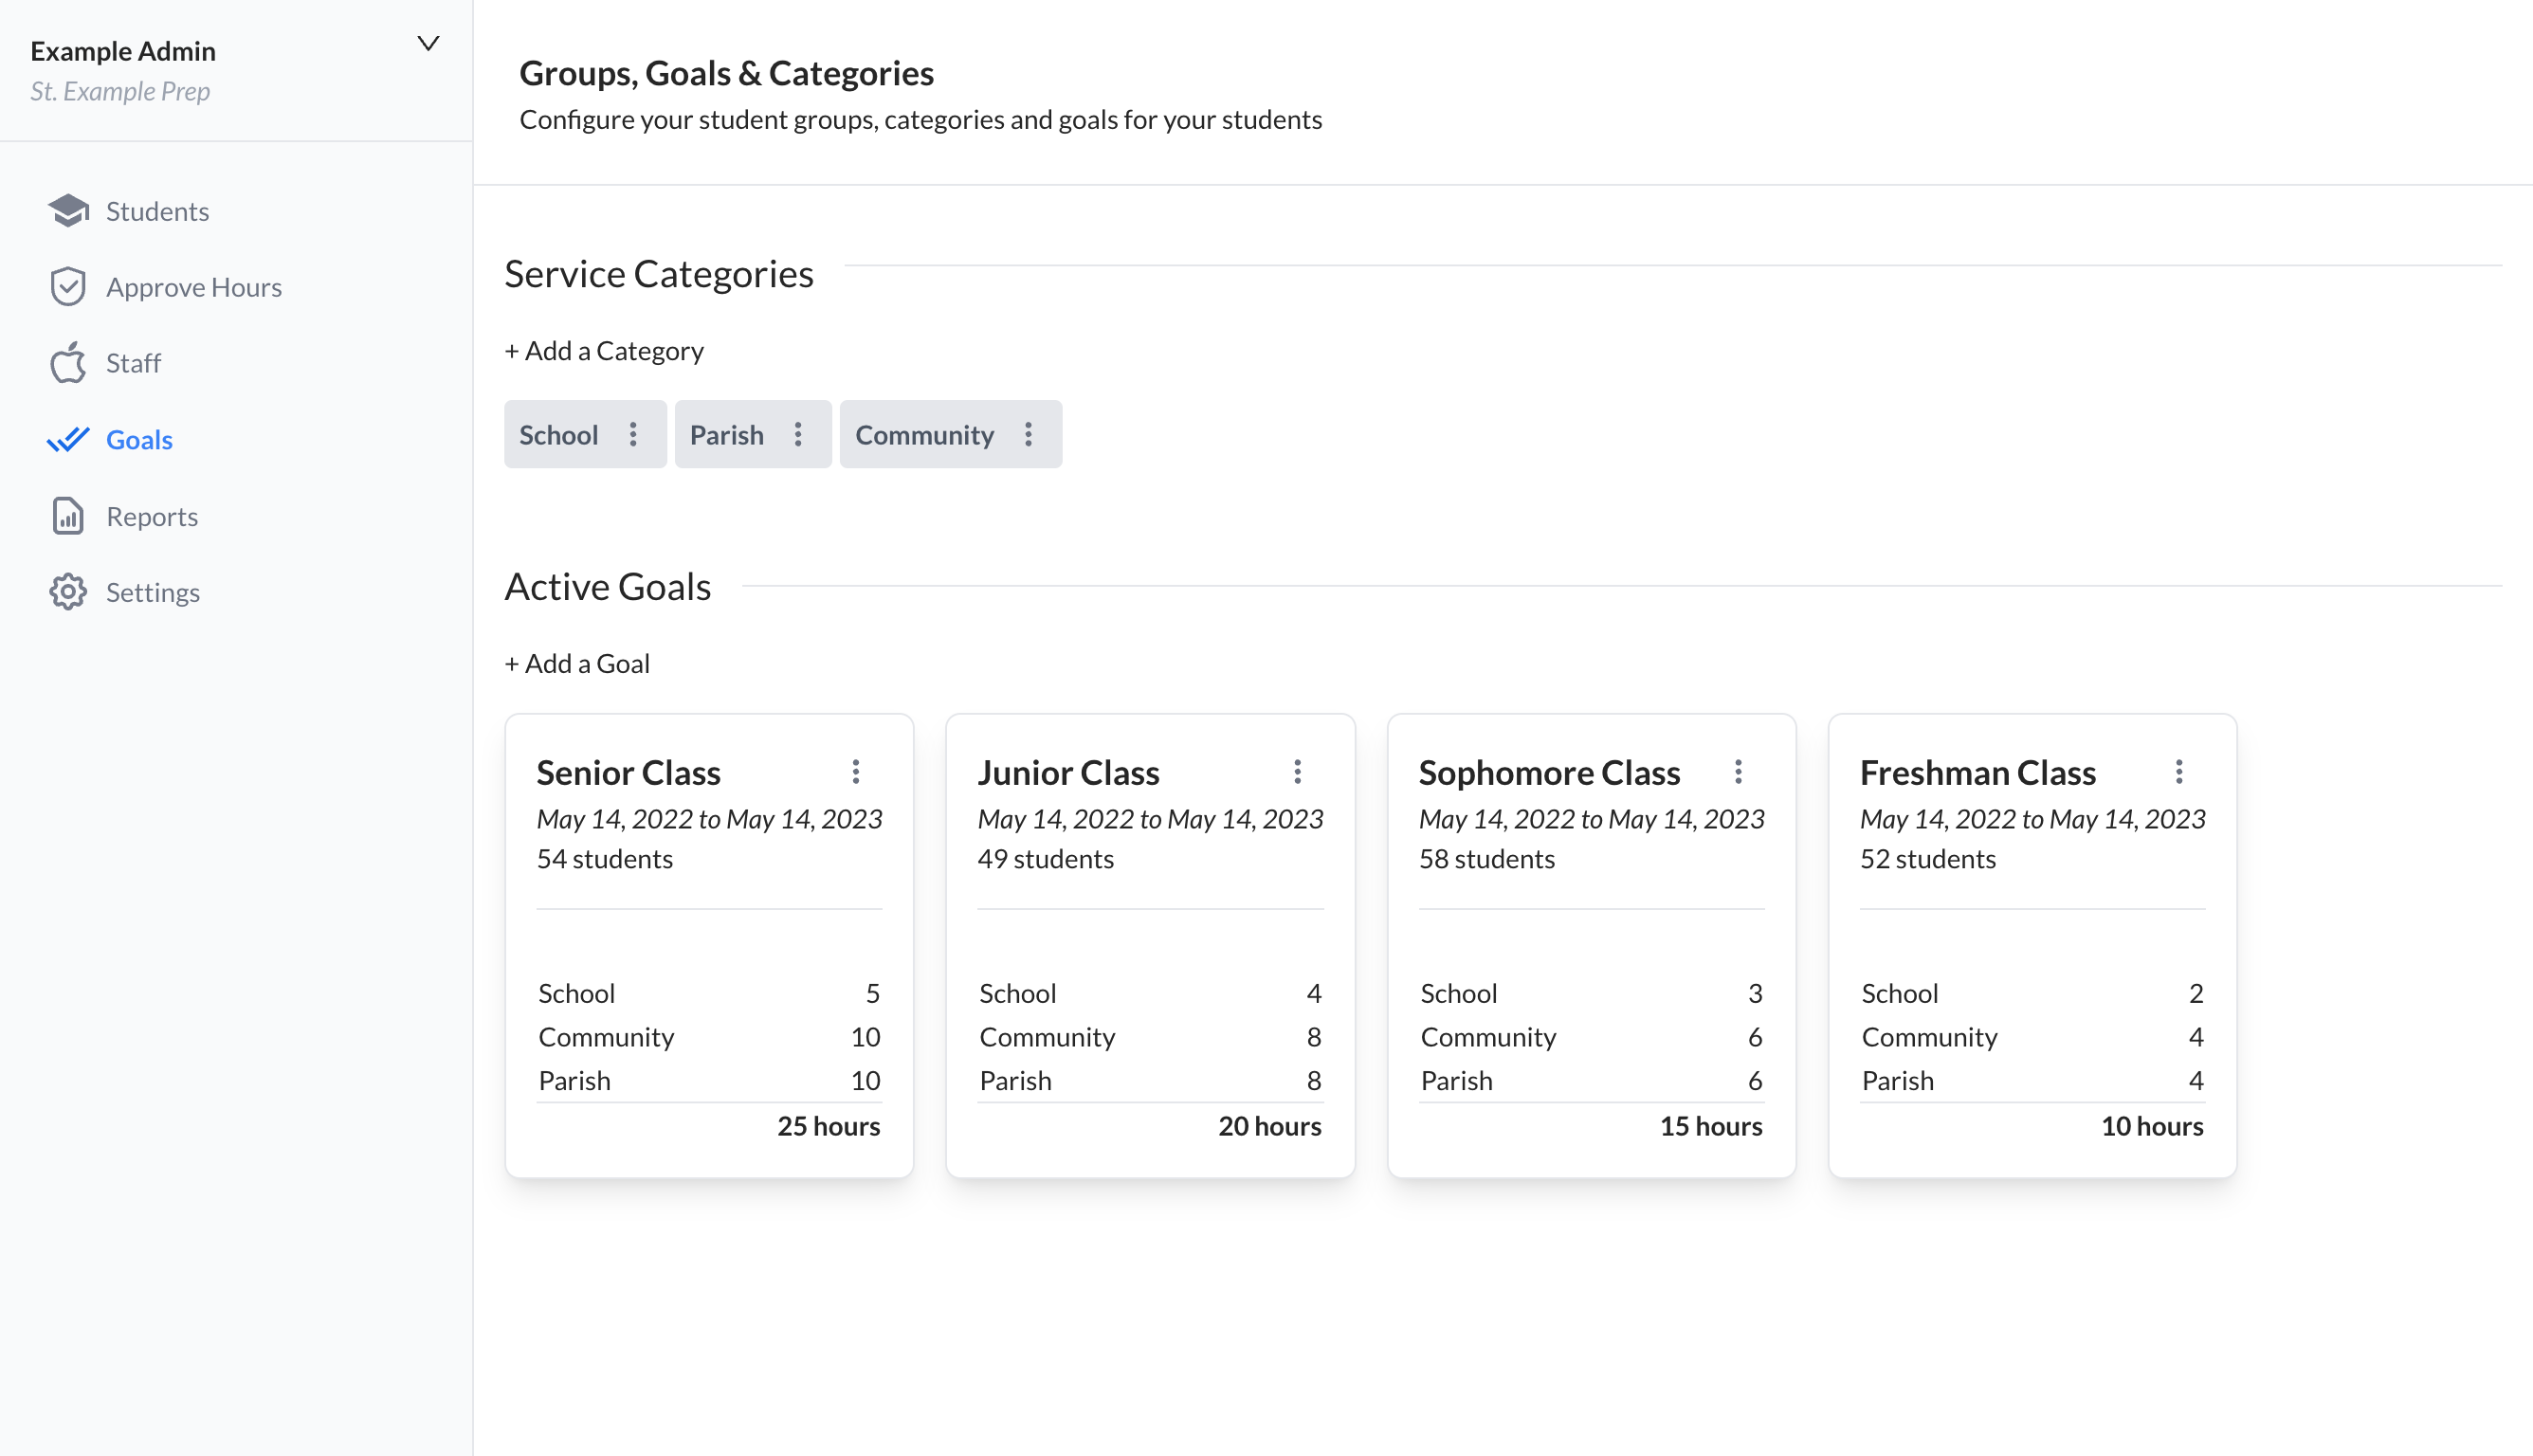2533x1456 pixels.
Task: Select the Community category chip
Action: coord(924,435)
